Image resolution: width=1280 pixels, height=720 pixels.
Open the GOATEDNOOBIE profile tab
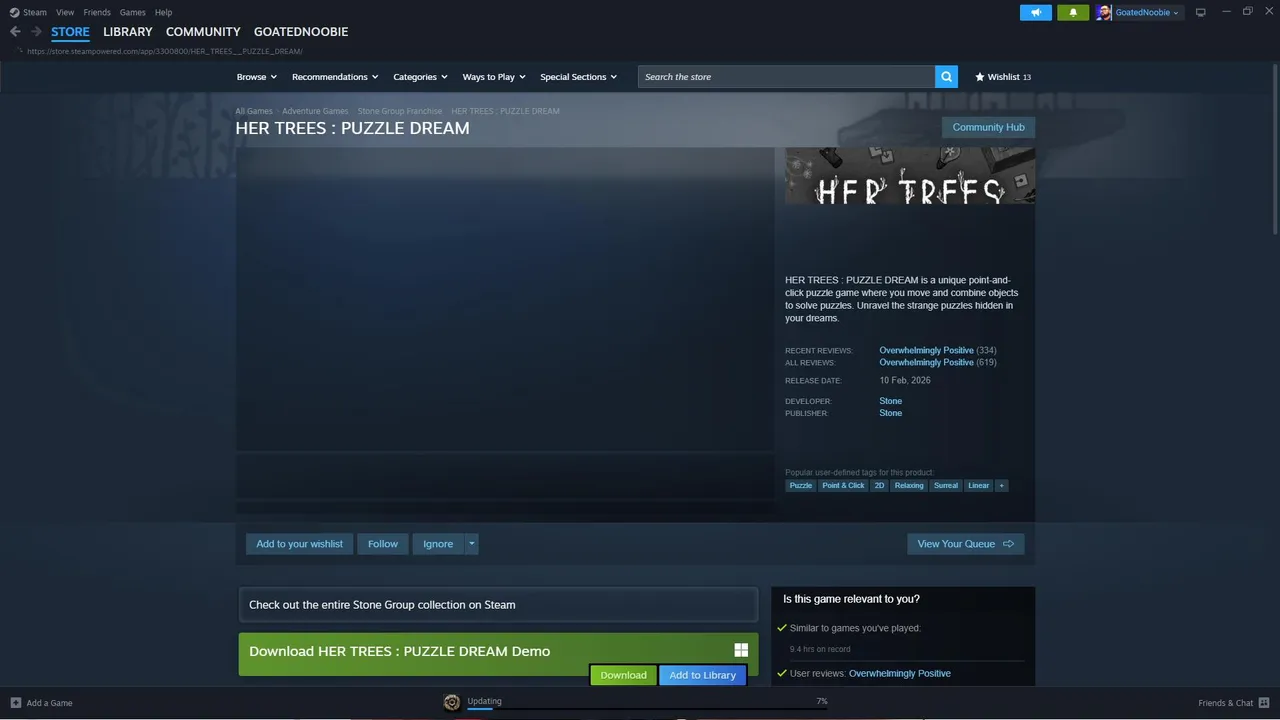(x=301, y=32)
